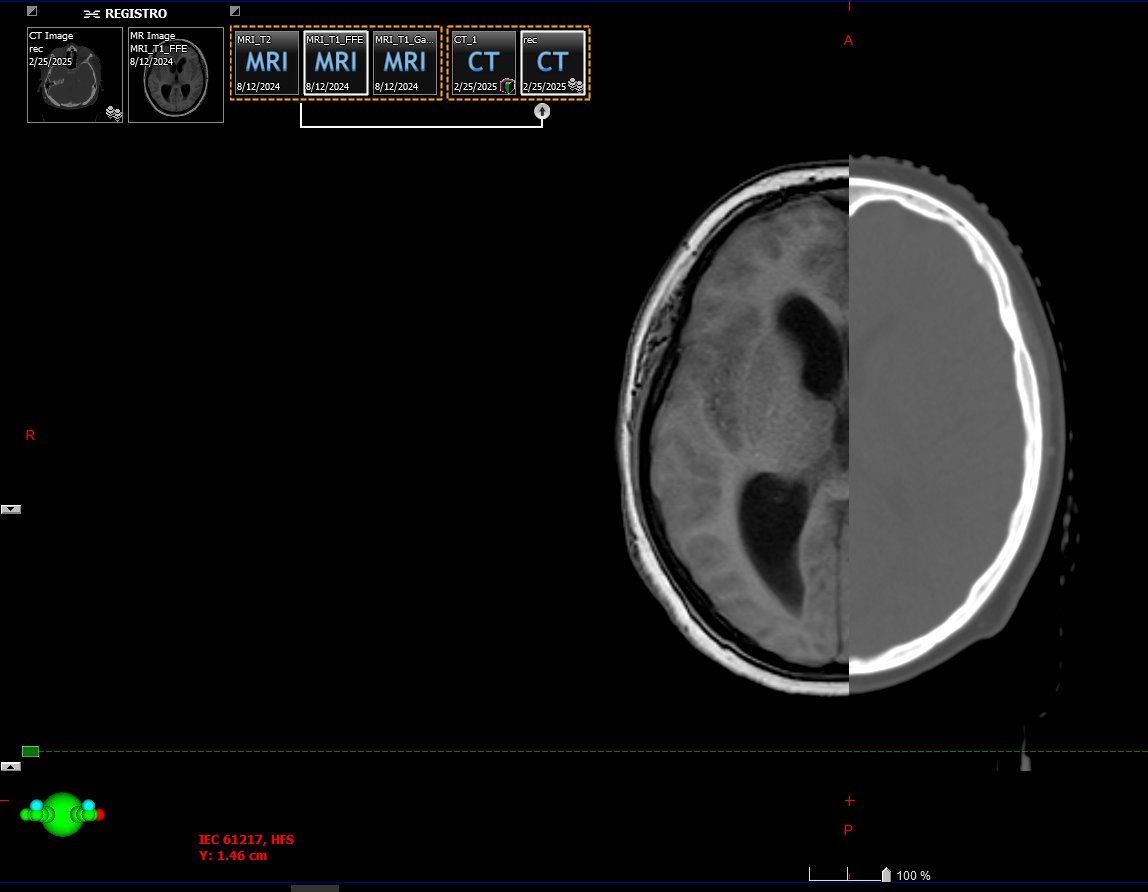
Task: Select the rec CT series tile
Action: (552, 63)
